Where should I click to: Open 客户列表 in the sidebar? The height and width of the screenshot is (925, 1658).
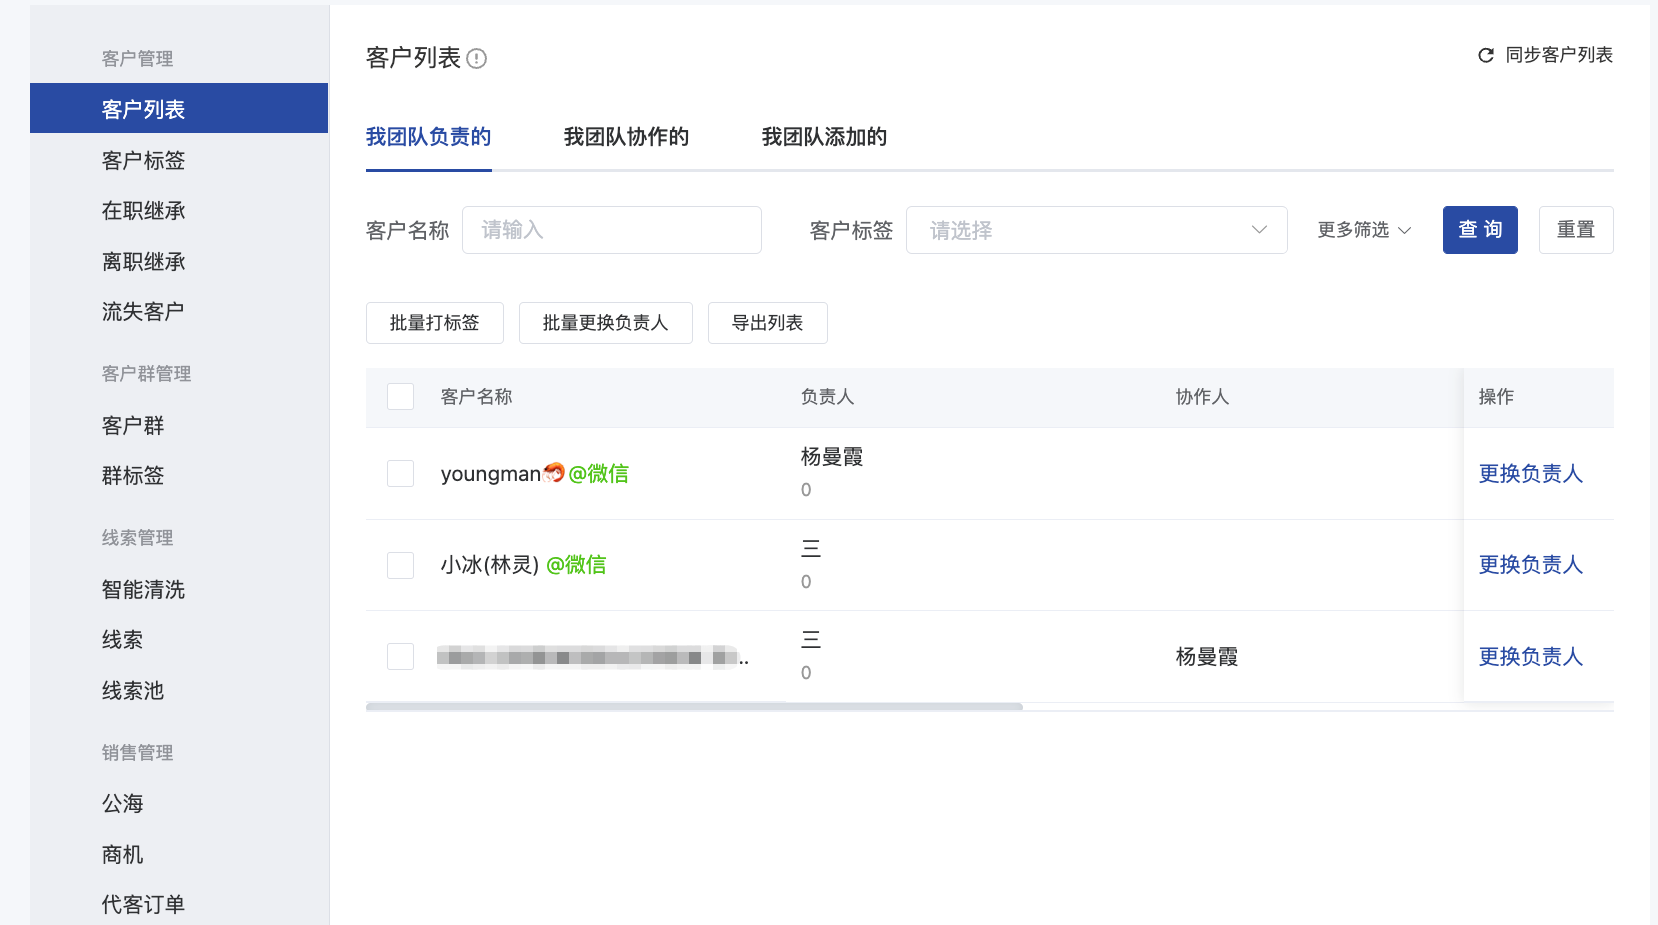[179, 108]
